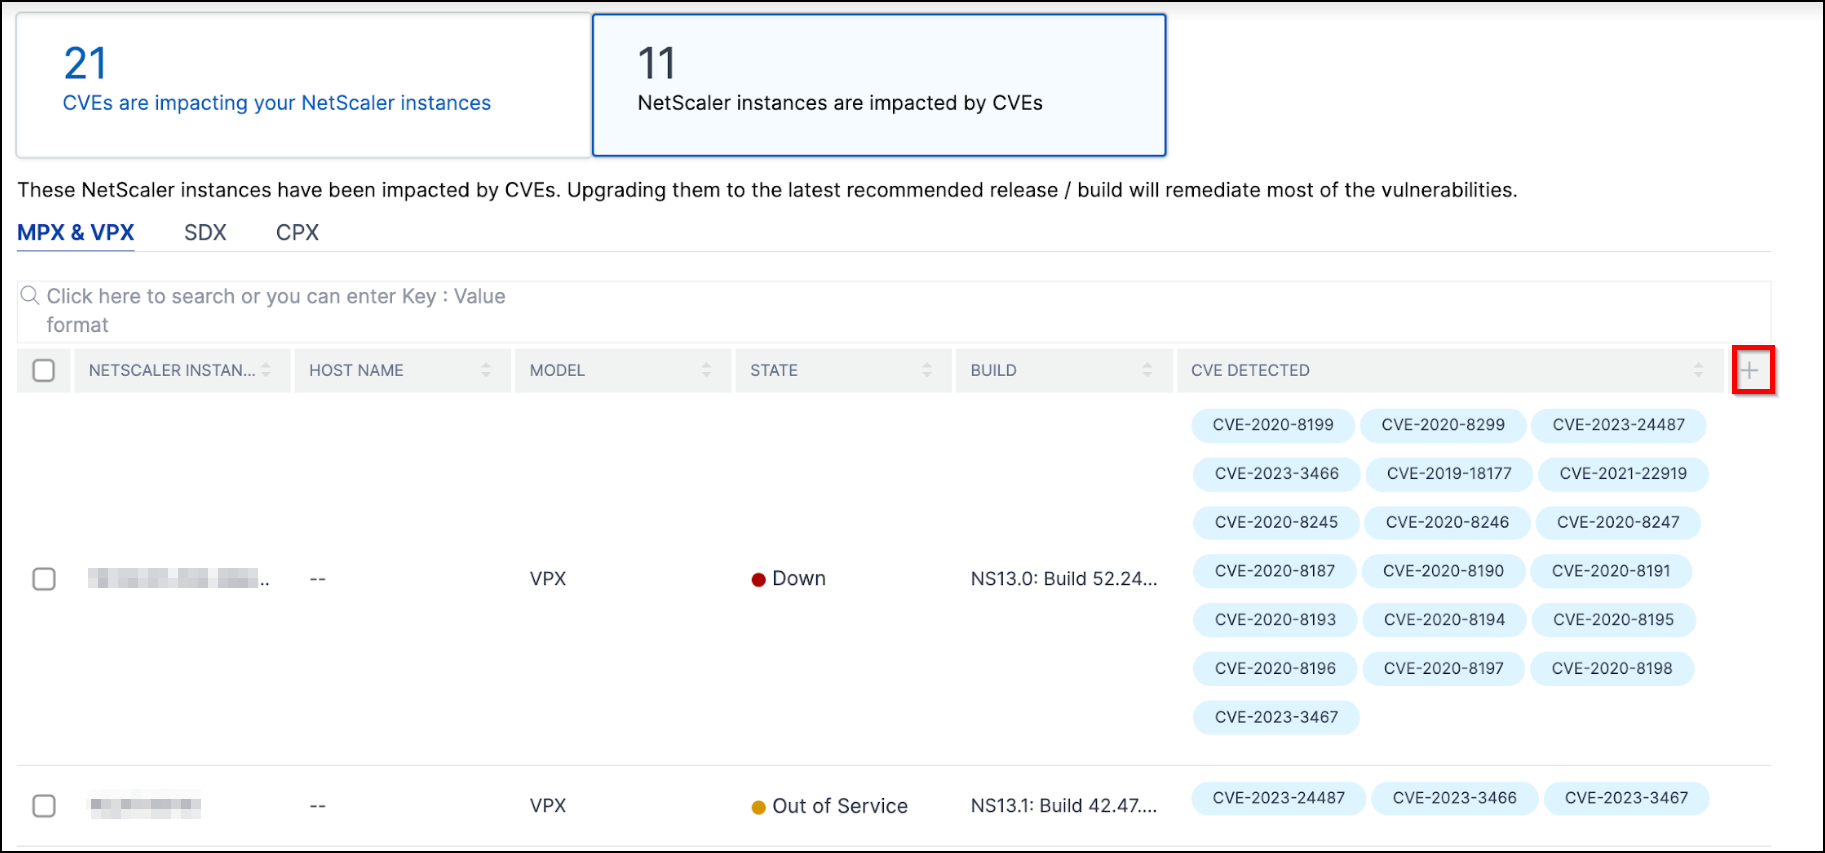Screen dimensions: 1825x853
Task: Select CVE-2020-8246 tag
Action: tap(1447, 523)
